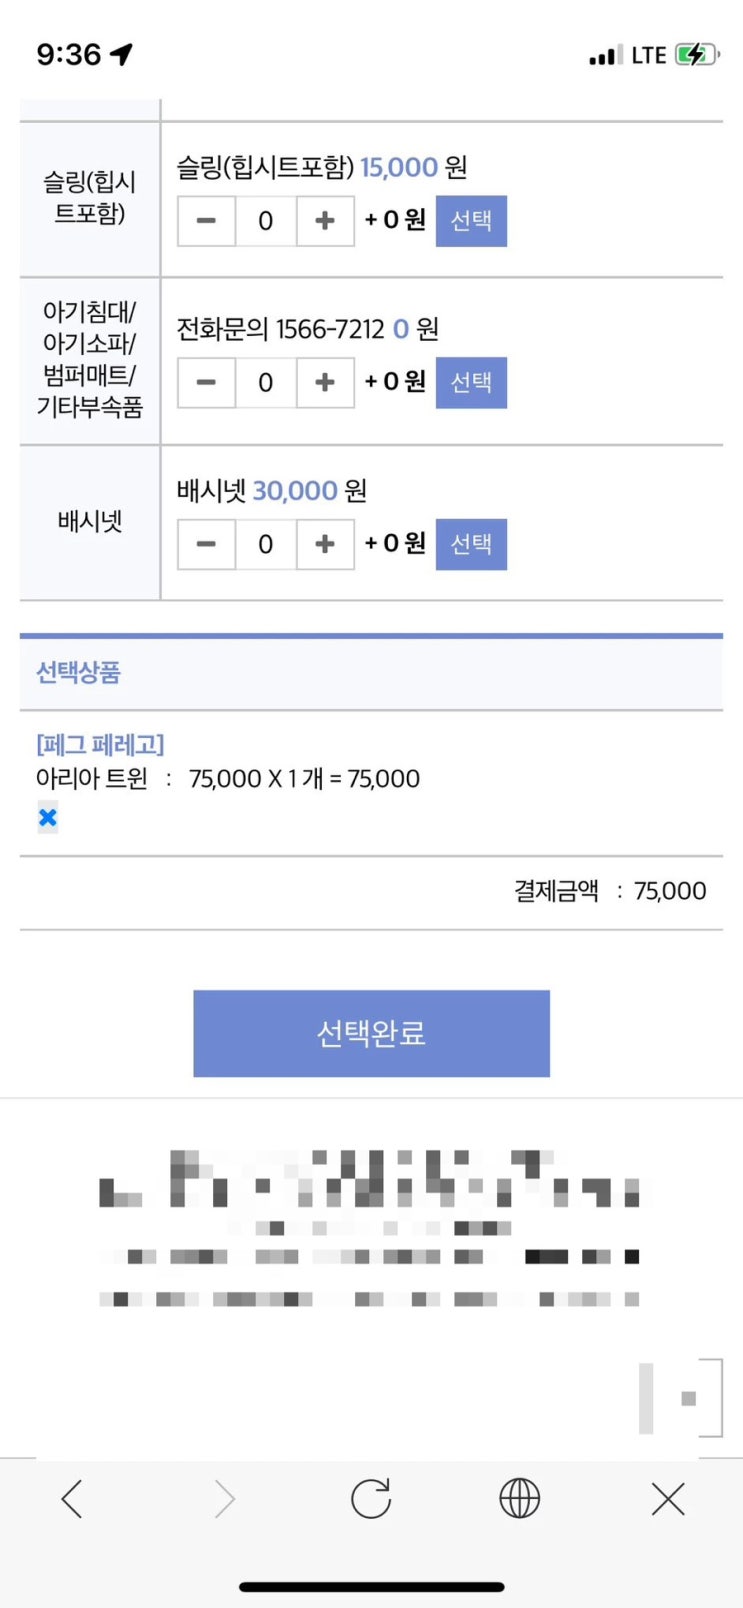Screen dimensions: 743x1608
Task: Open in browser via the globe icon
Action: point(519,1499)
